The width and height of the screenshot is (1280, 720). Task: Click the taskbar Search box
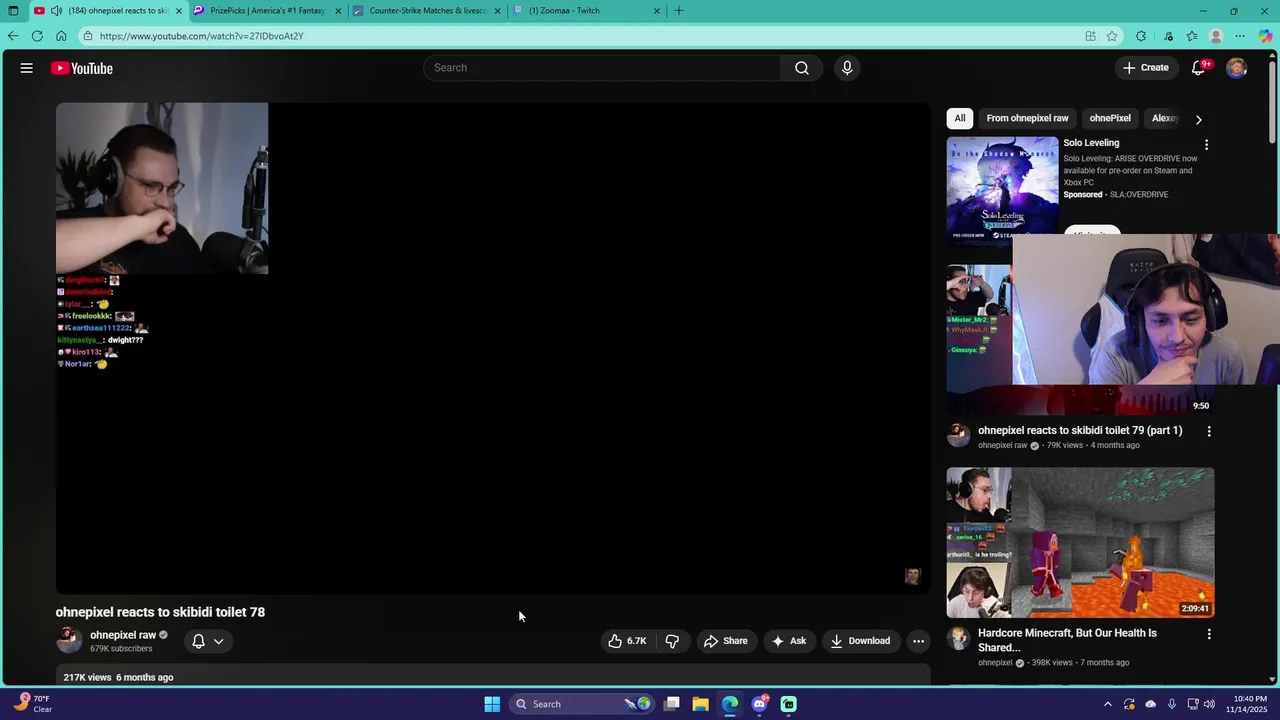(583, 704)
